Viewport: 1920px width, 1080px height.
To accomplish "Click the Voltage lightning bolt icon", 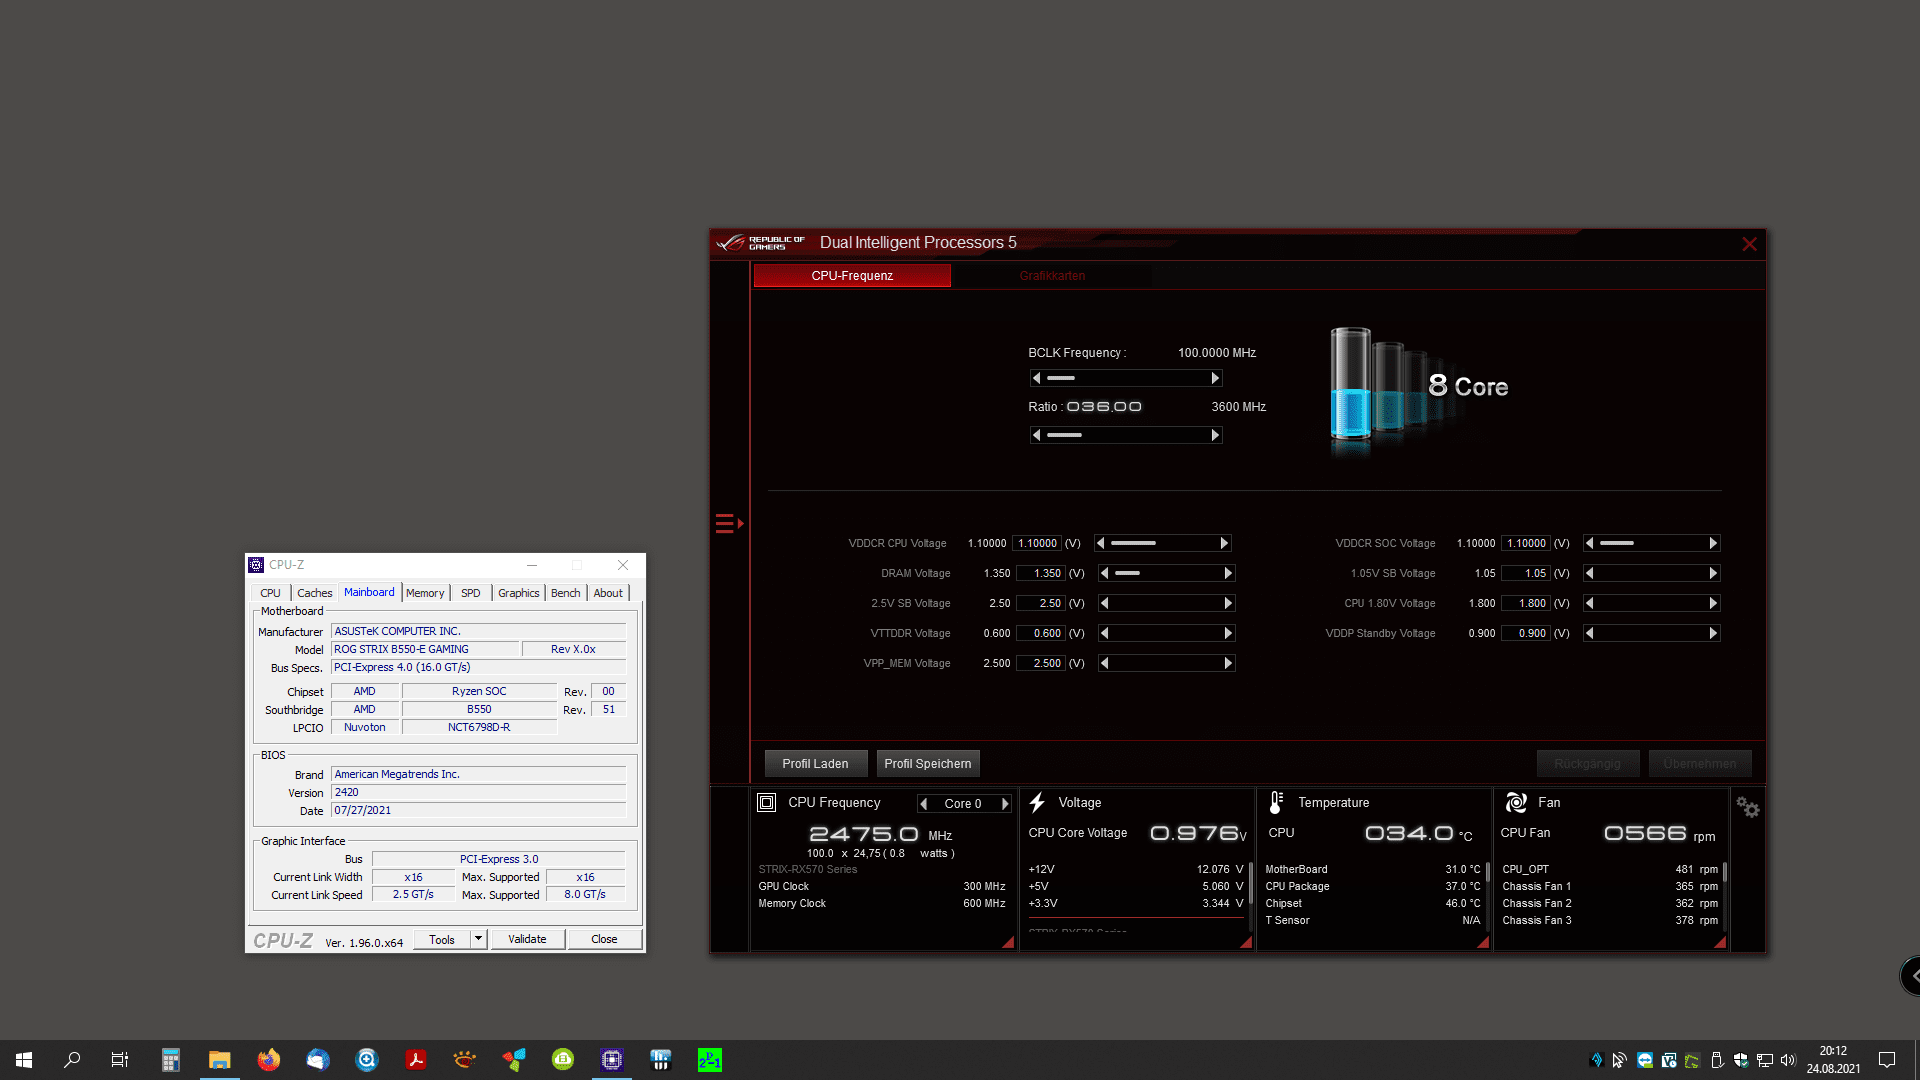I will (1037, 802).
